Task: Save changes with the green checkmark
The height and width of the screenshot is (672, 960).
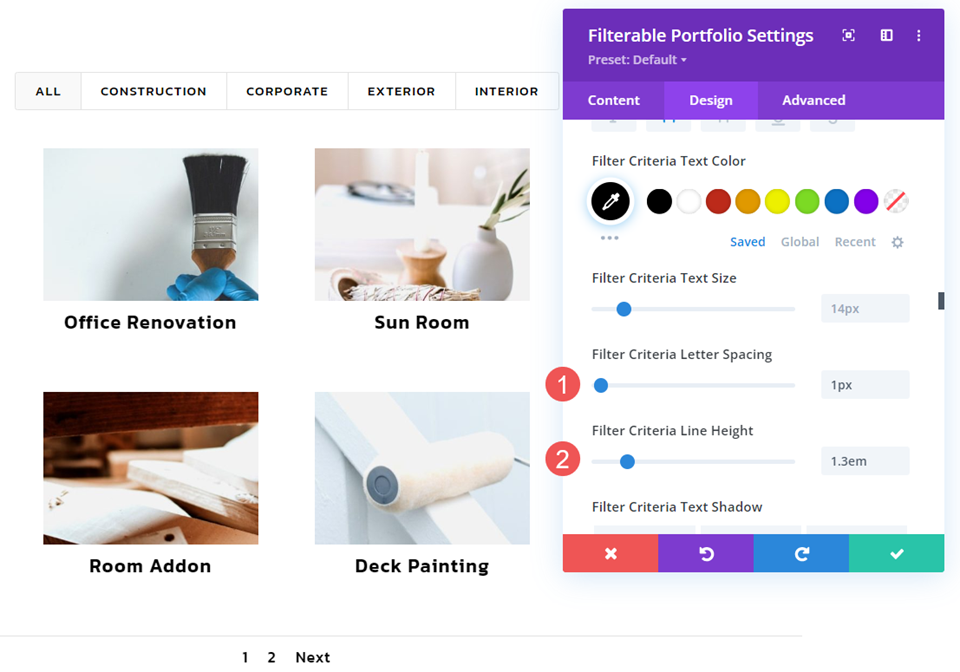Action: point(896,553)
